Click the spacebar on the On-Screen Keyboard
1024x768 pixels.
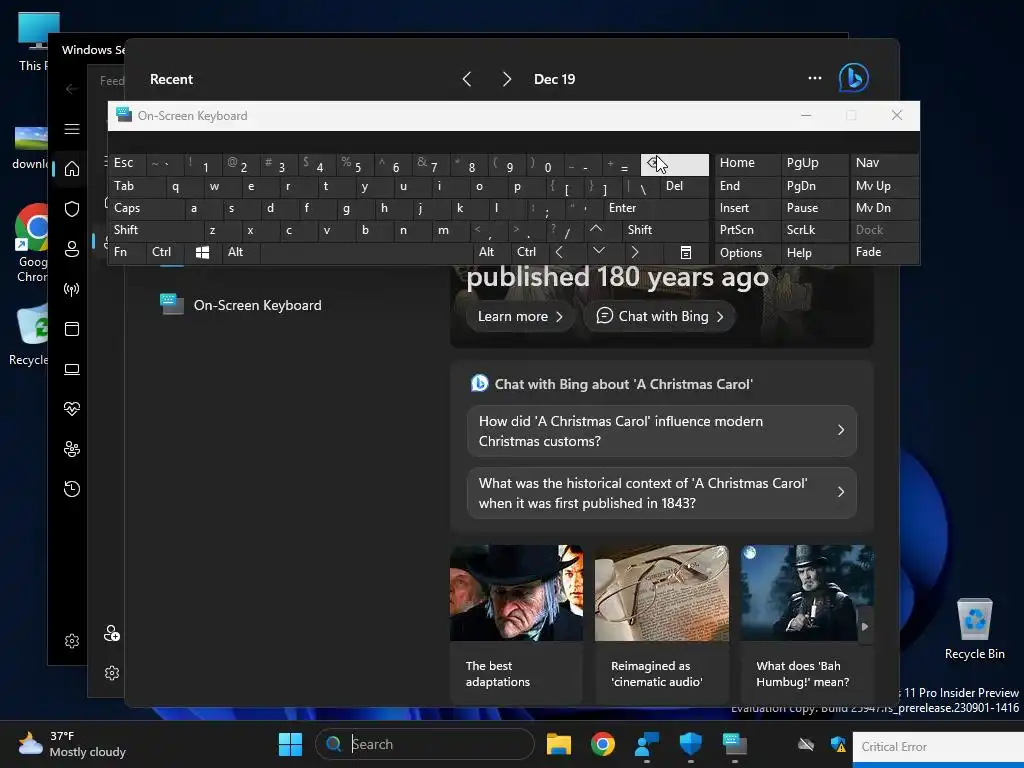pyautogui.click(x=366, y=252)
